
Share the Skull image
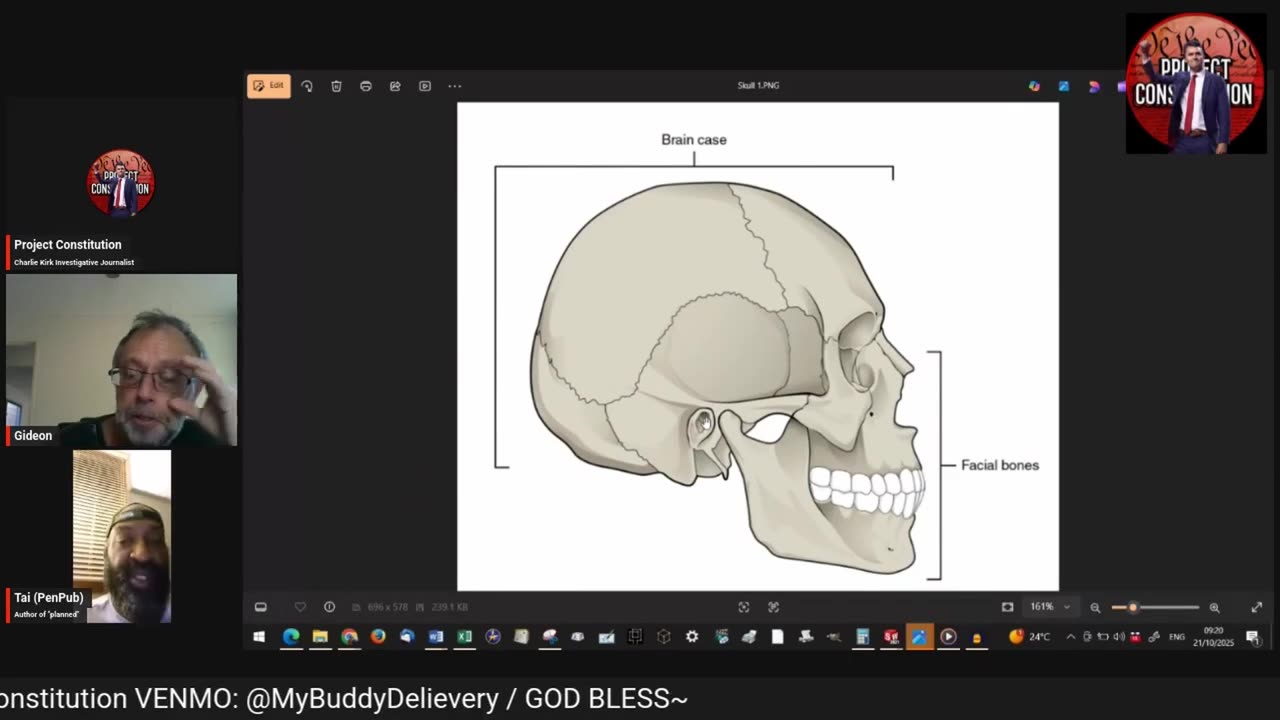point(395,86)
